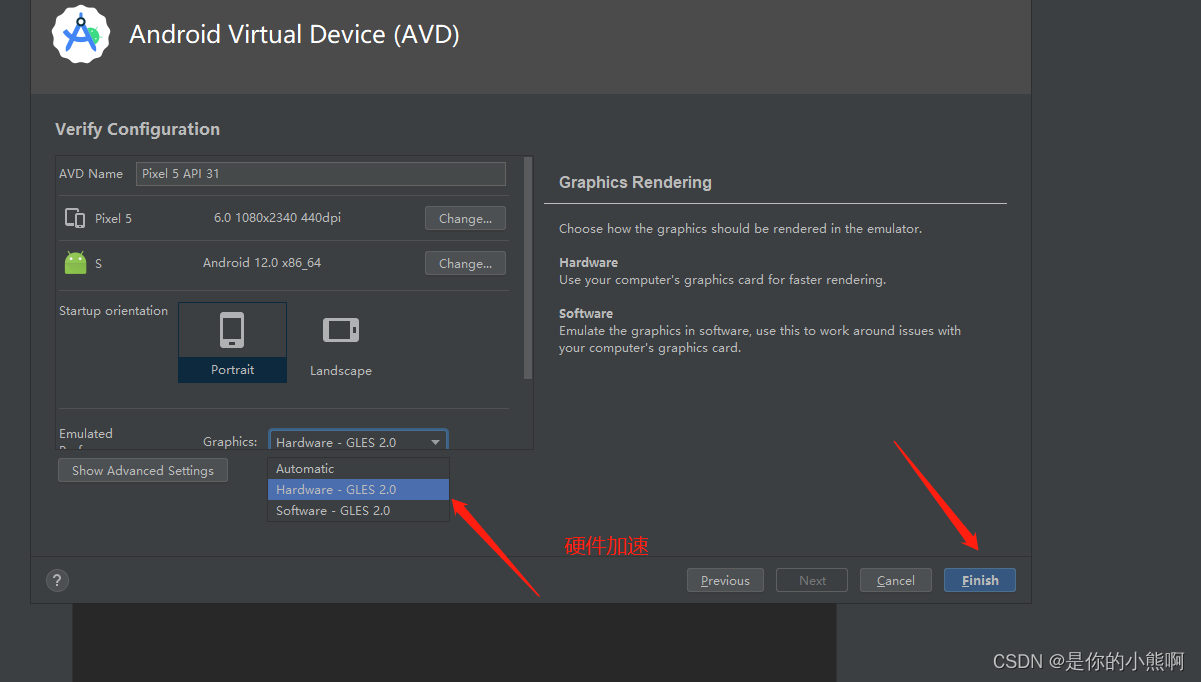Click the AVD Name text field
The height and width of the screenshot is (682, 1201).
[321, 173]
